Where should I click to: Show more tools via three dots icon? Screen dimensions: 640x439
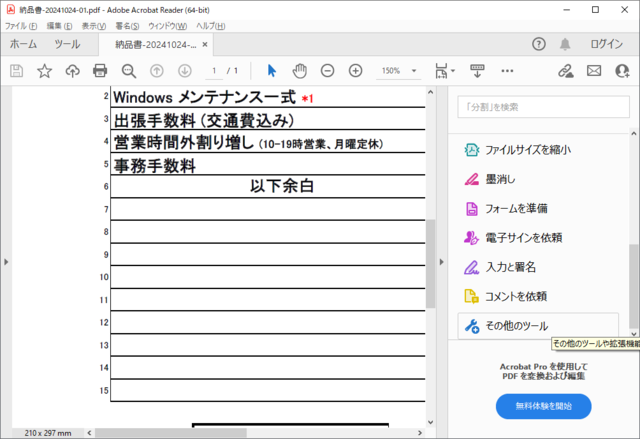[507, 71]
